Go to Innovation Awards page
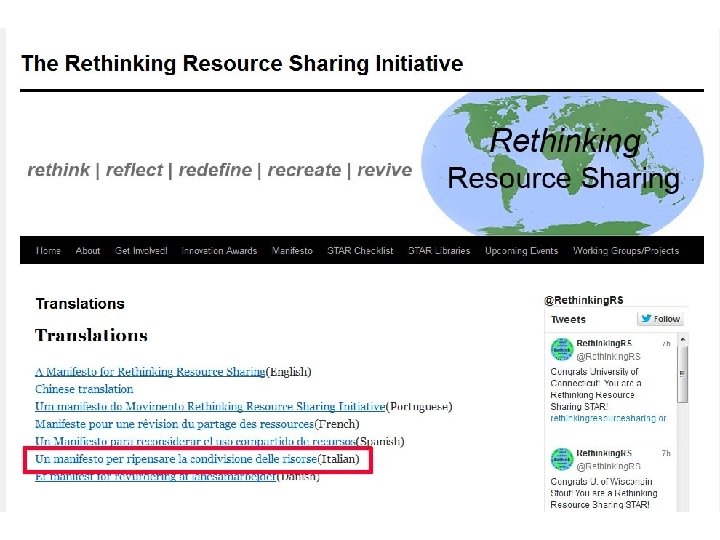This screenshot has height=540, width=720. point(219,251)
